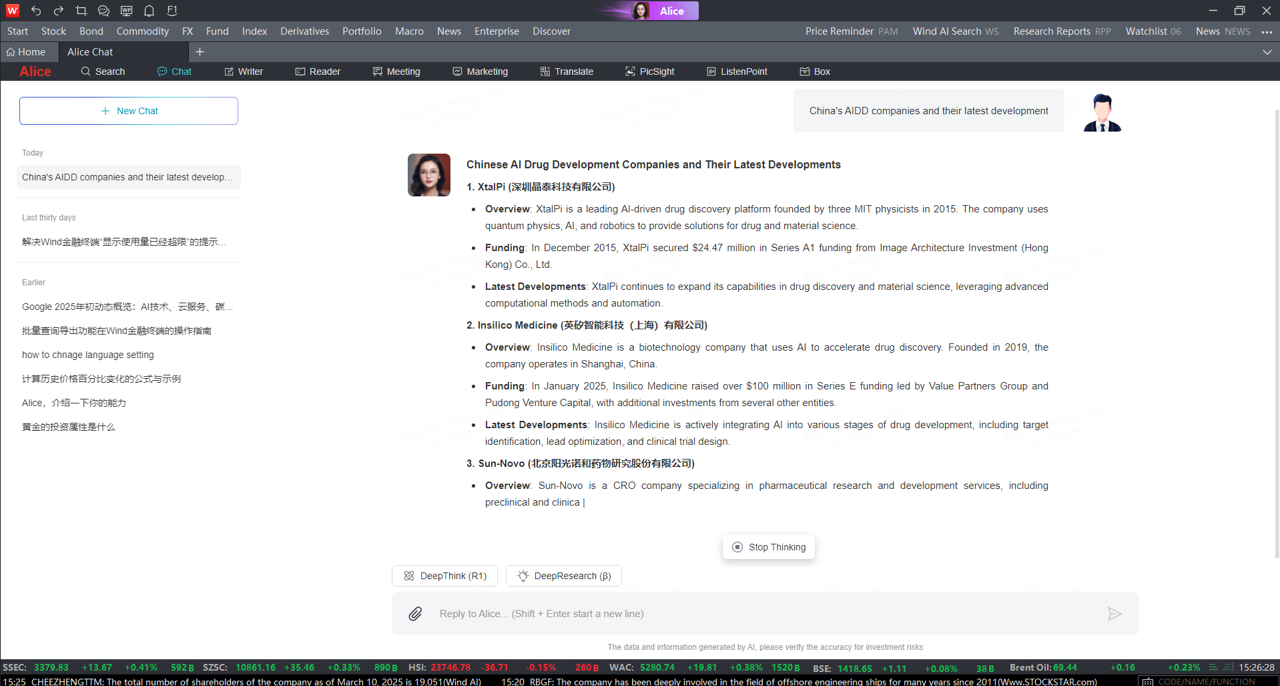1280x686 pixels.
Task: Click the monitor WP icon
Action: [126, 10]
